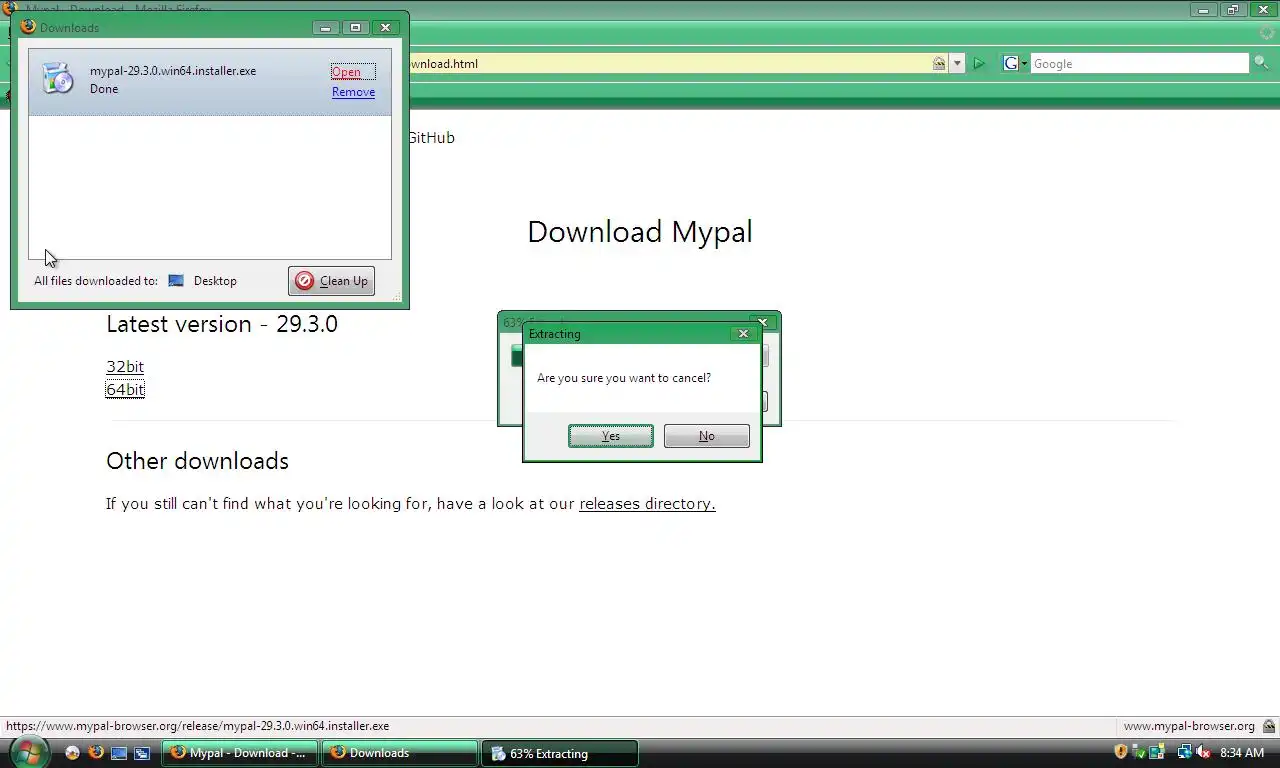This screenshot has height=768, width=1280.
Task: Click the search magnifier icon
Action: pos(1261,63)
